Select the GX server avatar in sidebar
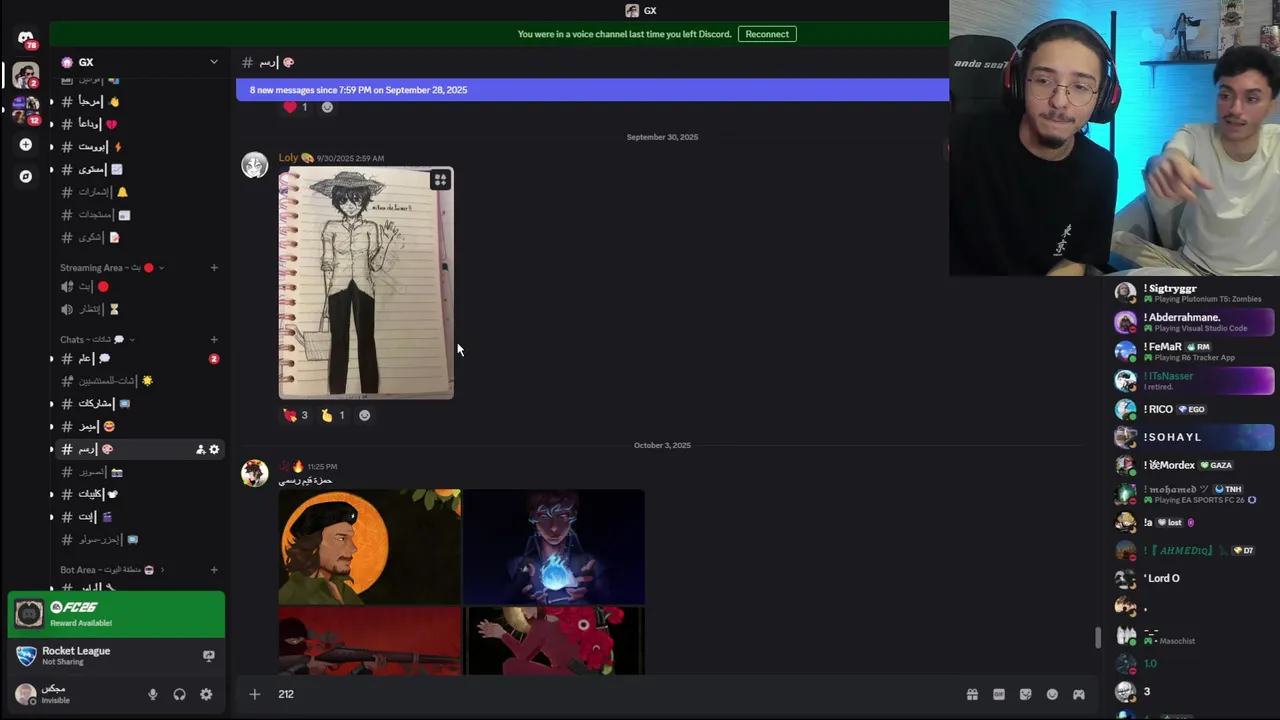The width and height of the screenshot is (1280, 720). (x=26, y=75)
